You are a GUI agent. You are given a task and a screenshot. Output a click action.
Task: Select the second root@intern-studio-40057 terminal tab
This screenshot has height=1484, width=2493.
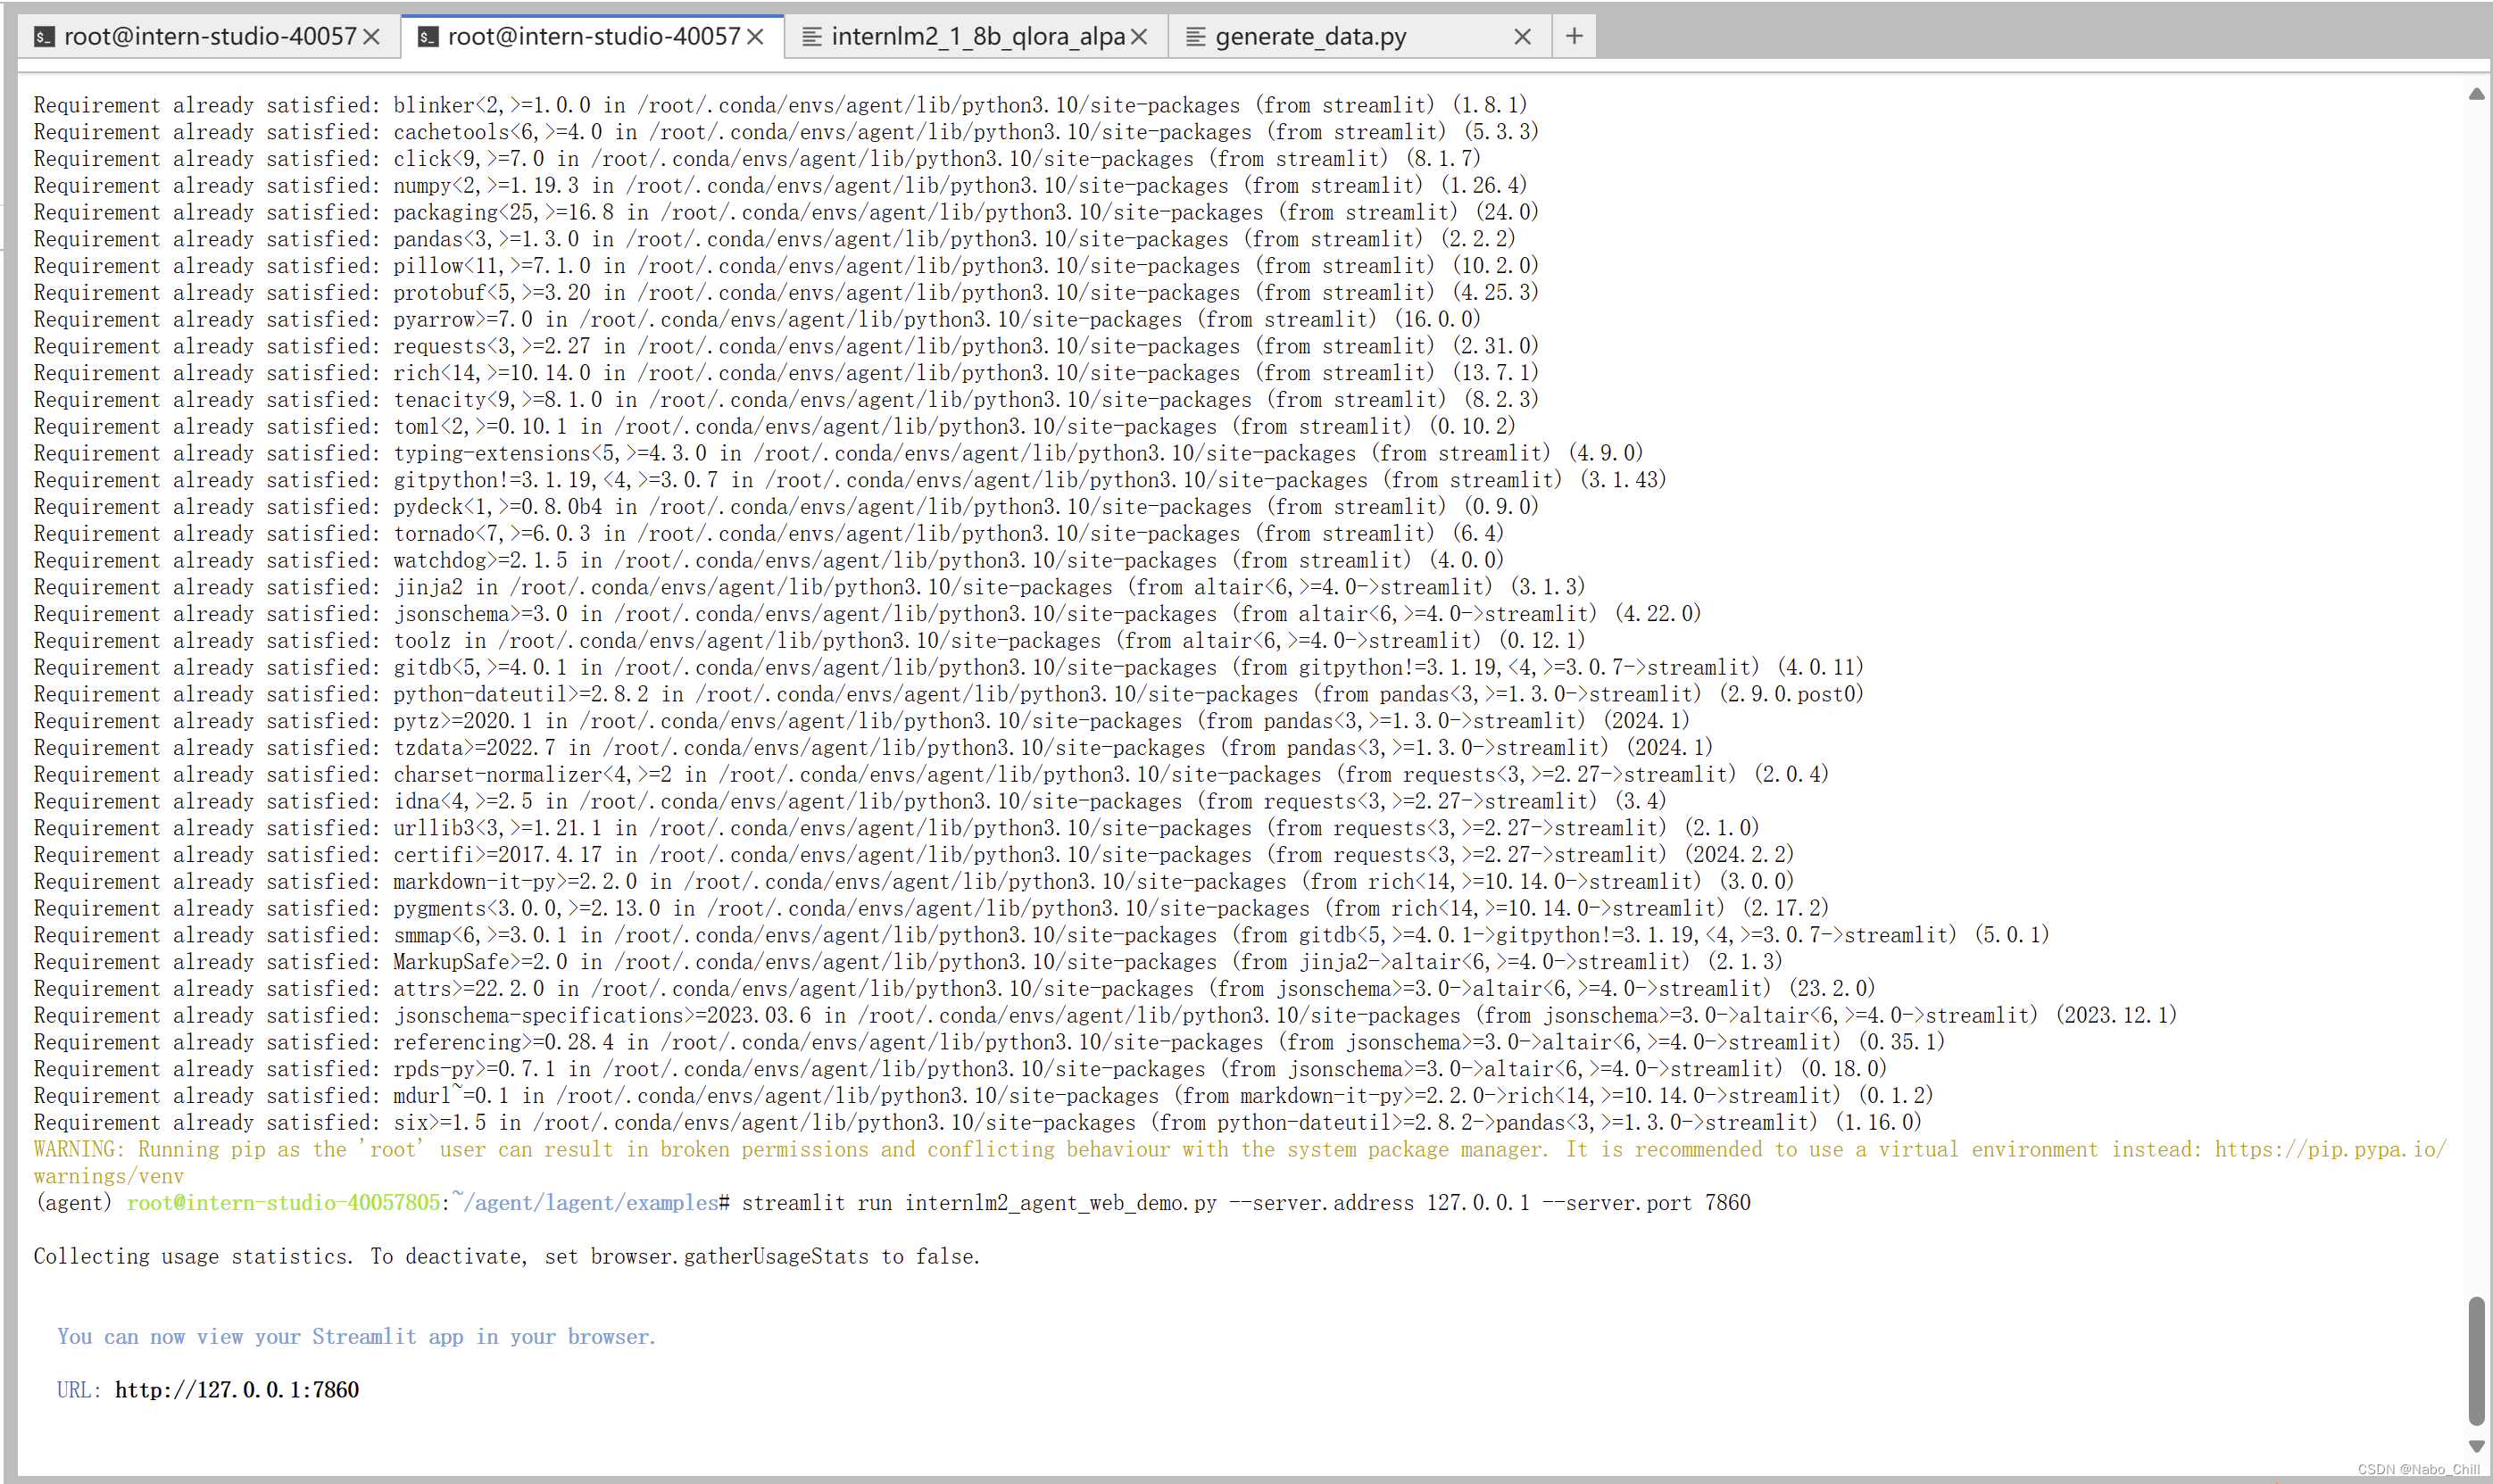(594, 37)
